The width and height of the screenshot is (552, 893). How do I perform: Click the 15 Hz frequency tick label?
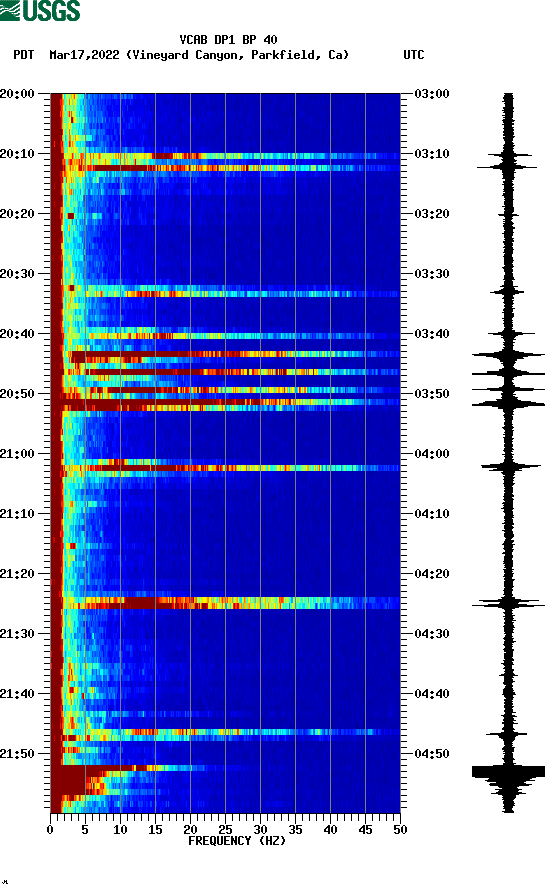155,830
